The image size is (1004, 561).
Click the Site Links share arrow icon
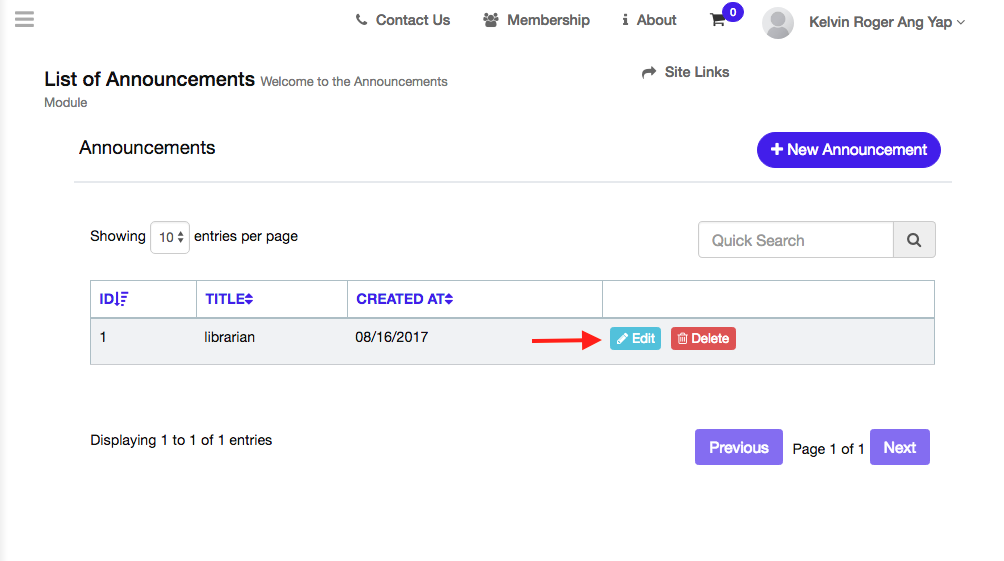click(x=648, y=72)
